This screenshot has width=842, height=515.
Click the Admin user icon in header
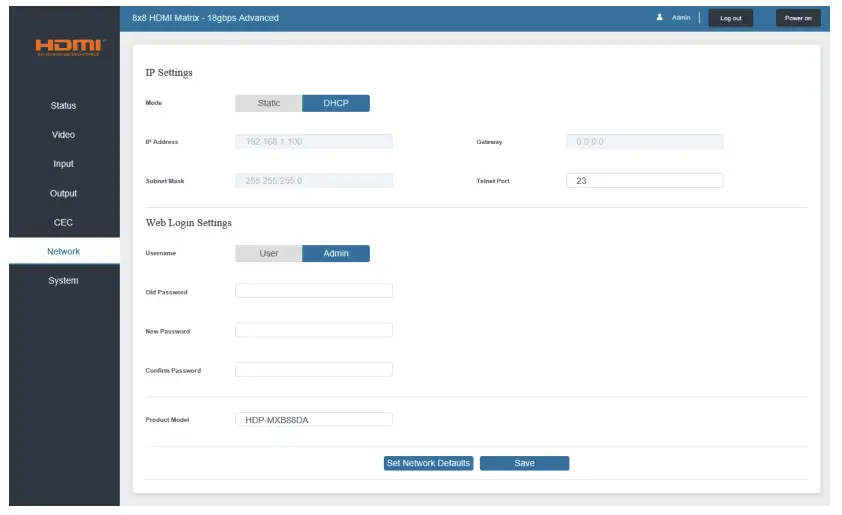tap(659, 17)
